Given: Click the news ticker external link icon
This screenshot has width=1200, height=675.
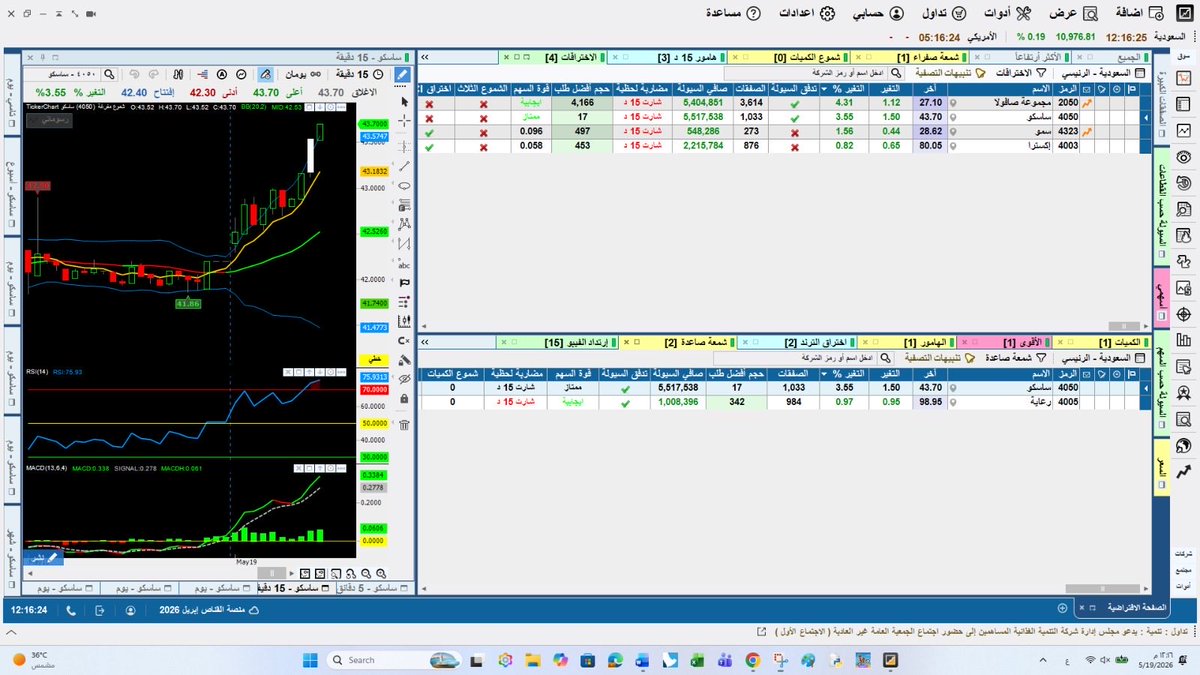Looking at the screenshot, I should click(762, 632).
